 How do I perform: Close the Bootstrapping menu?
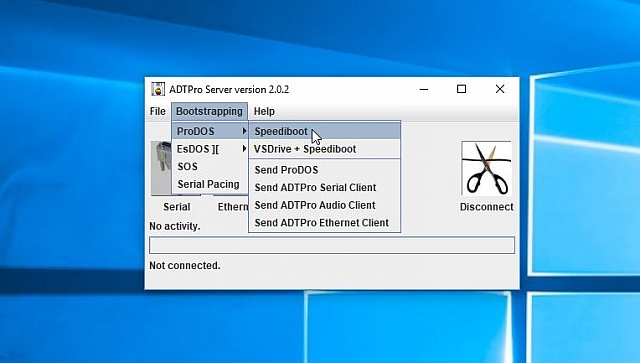coord(209,111)
